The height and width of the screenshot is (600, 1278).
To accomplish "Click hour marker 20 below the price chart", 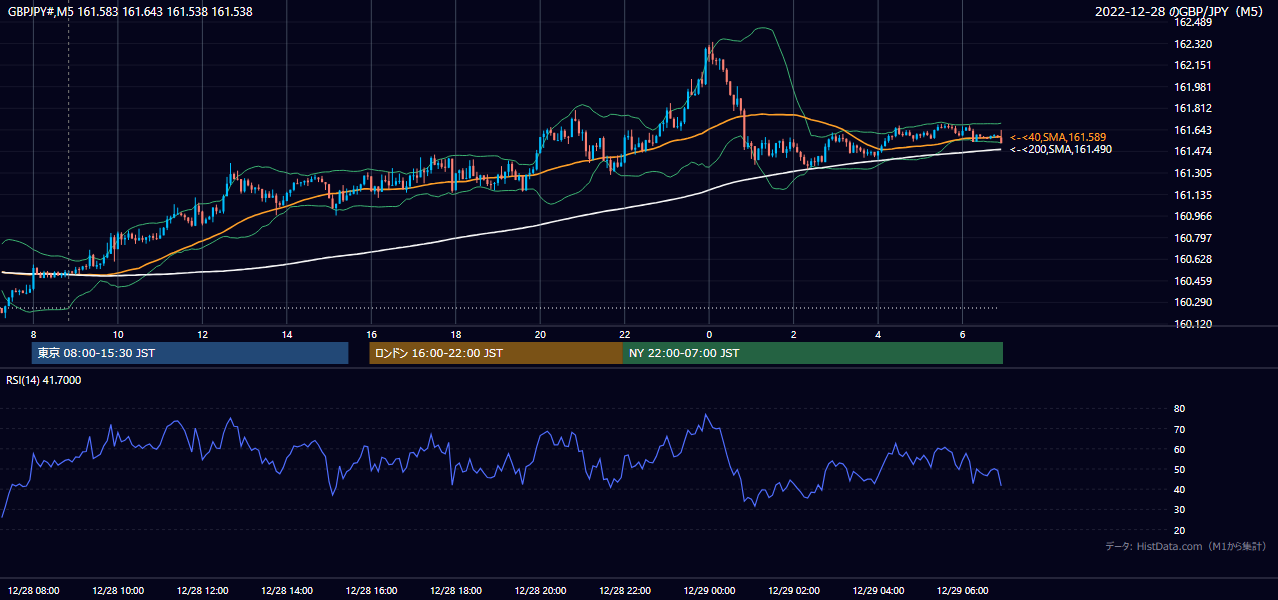I will click(540, 334).
